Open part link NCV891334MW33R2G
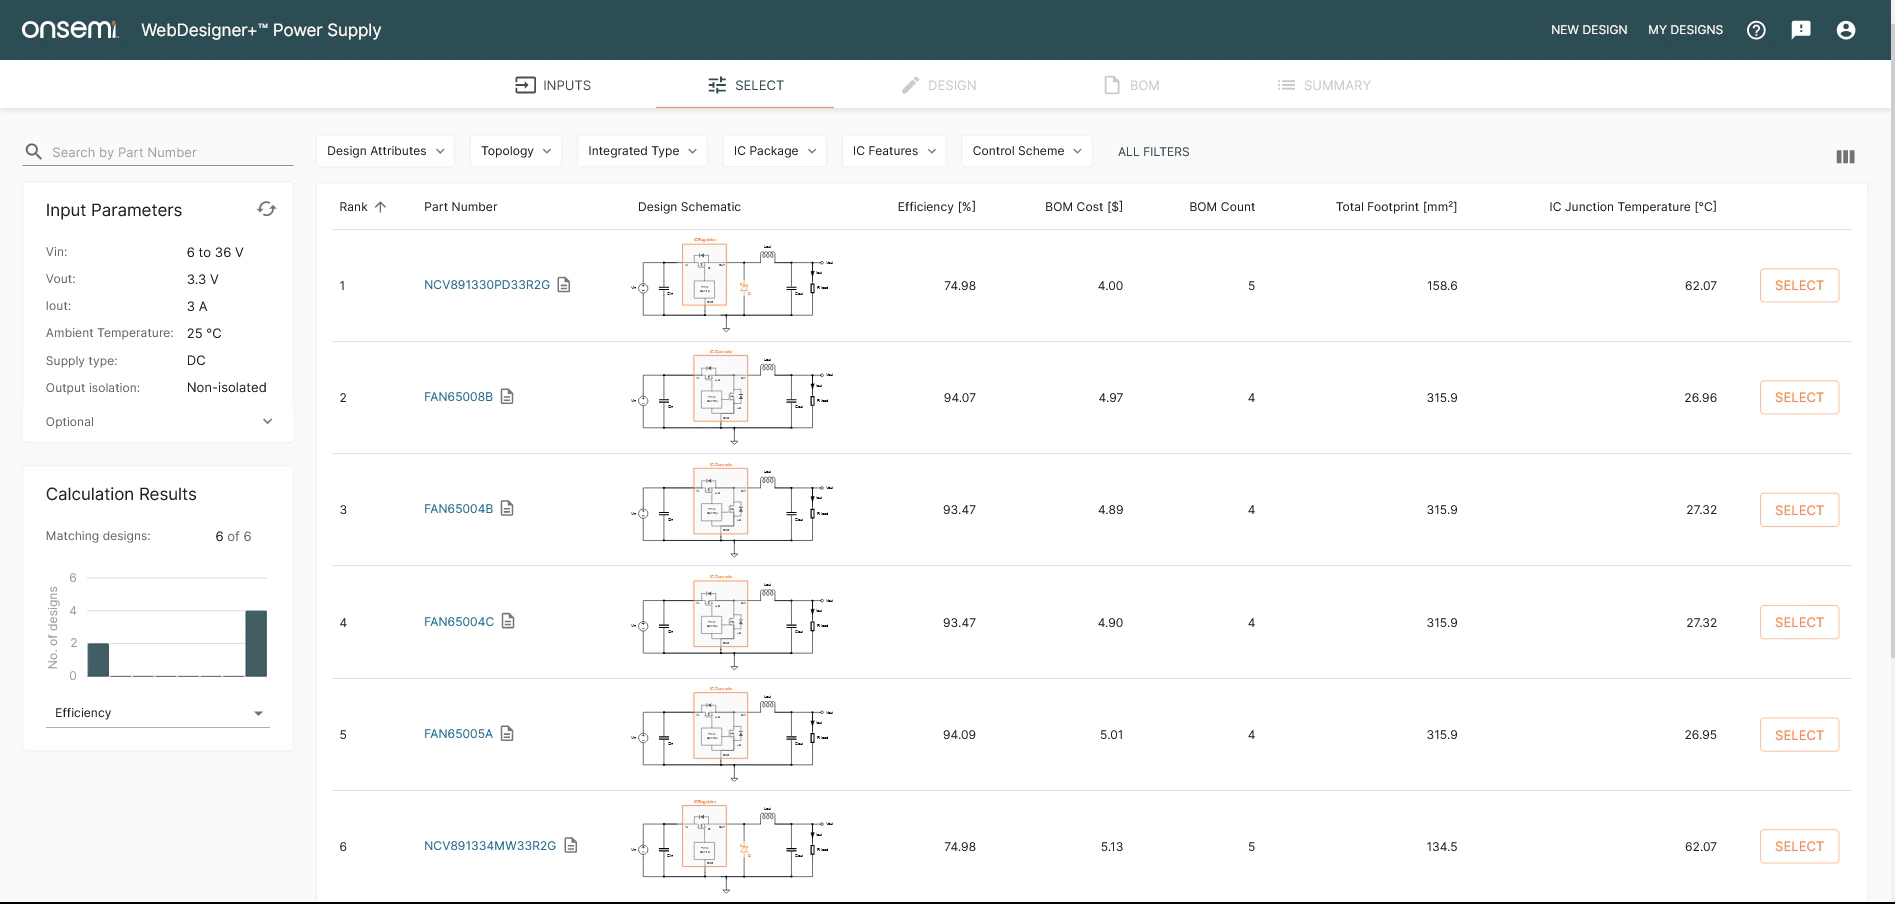This screenshot has height=904, width=1895. pyautogui.click(x=490, y=846)
